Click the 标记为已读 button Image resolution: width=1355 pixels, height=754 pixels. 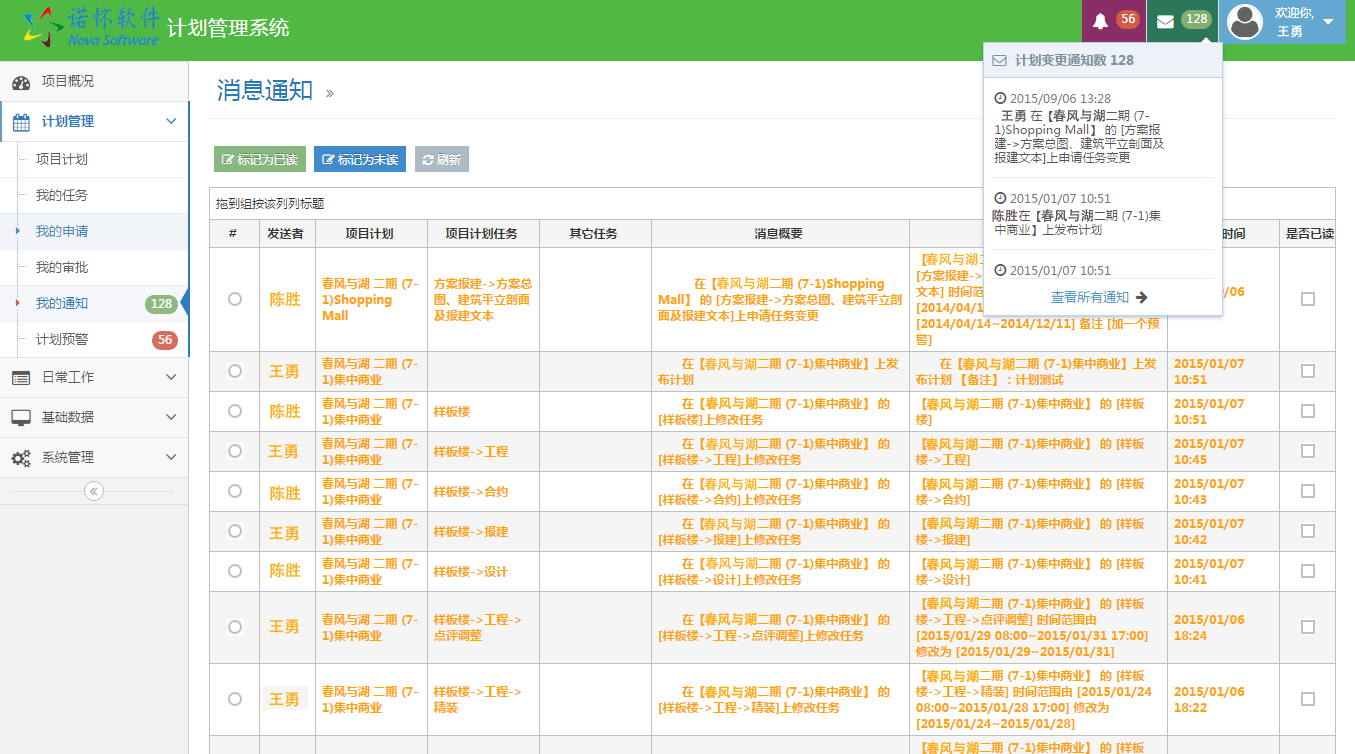pyautogui.click(x=259, y=159)
